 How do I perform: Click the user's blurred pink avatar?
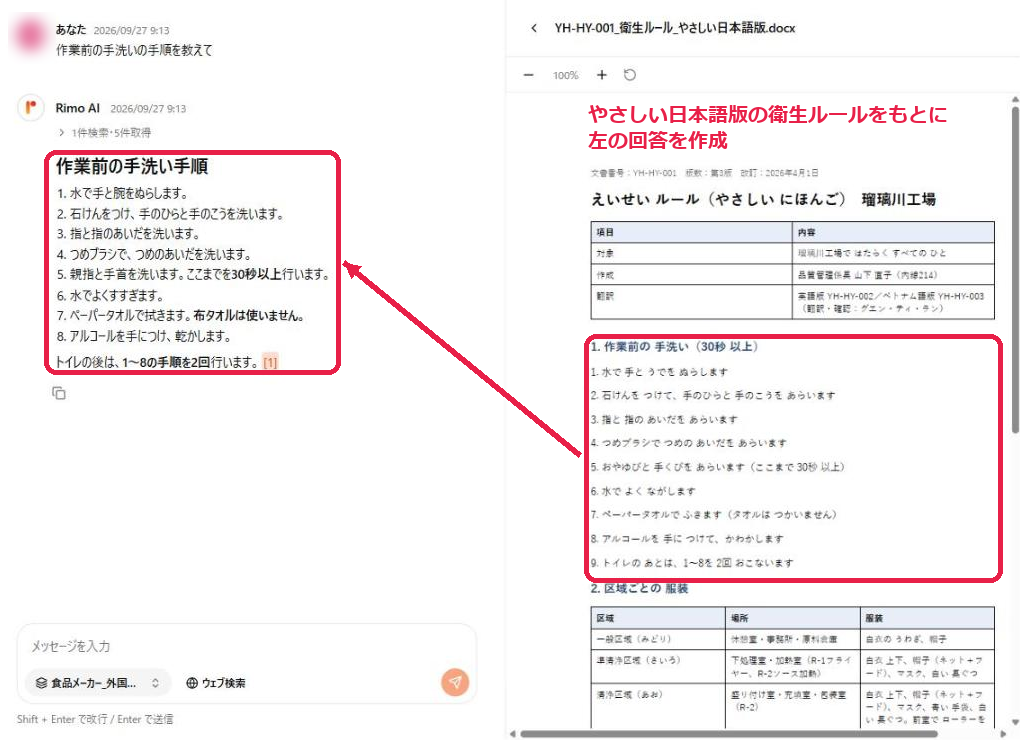tap(30, 34)
